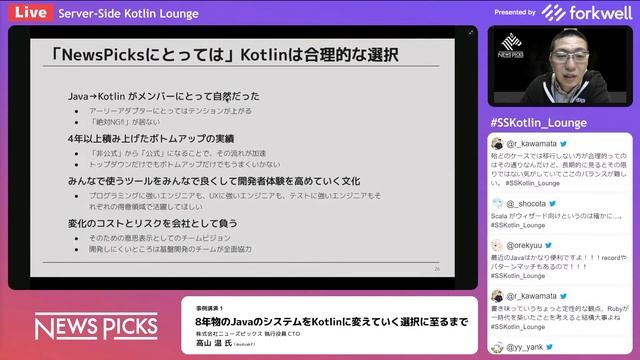Image resolution: width=640 pixels, height=360 pixels.
Task: Click the Server-Side Kotlin Lounge title
Action: pos(128,13)
